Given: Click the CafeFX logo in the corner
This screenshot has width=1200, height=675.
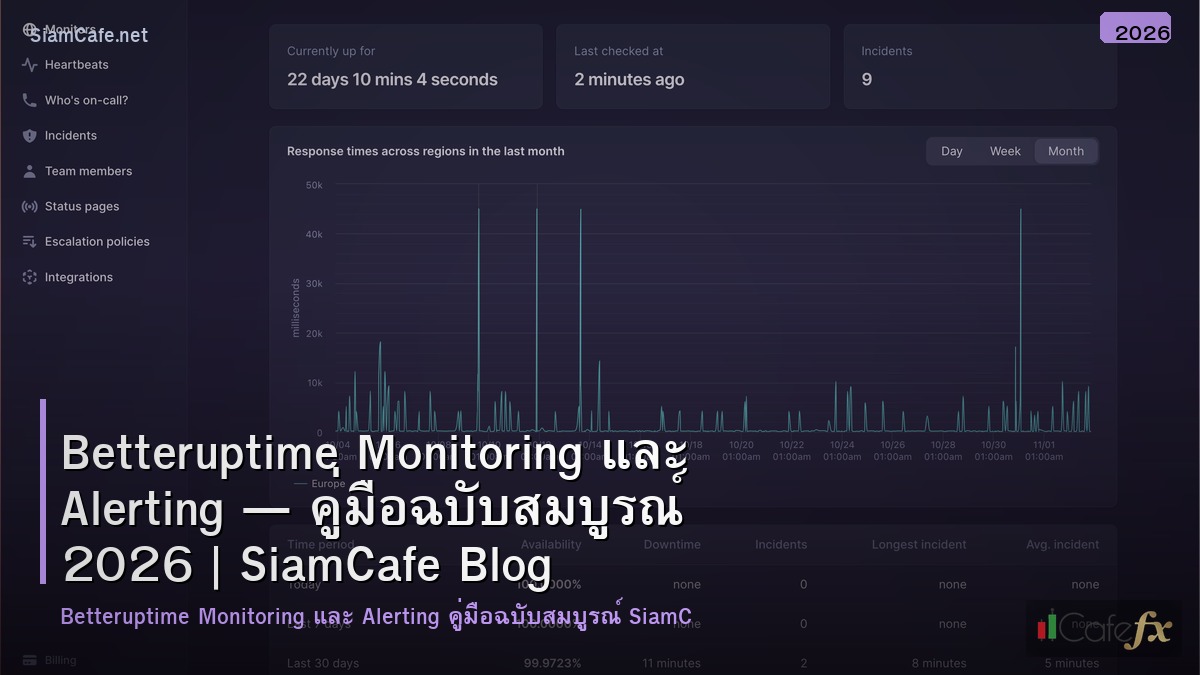Looking at the screenshot, I should pos(1103,630).
